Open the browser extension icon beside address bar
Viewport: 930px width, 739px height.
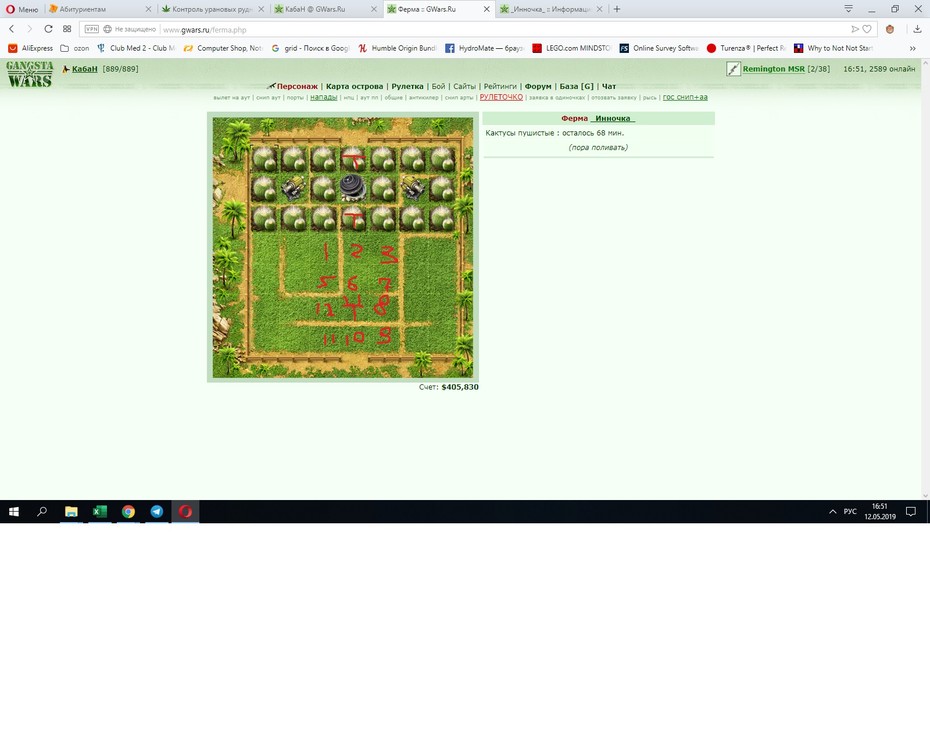[x=890, y=29]
